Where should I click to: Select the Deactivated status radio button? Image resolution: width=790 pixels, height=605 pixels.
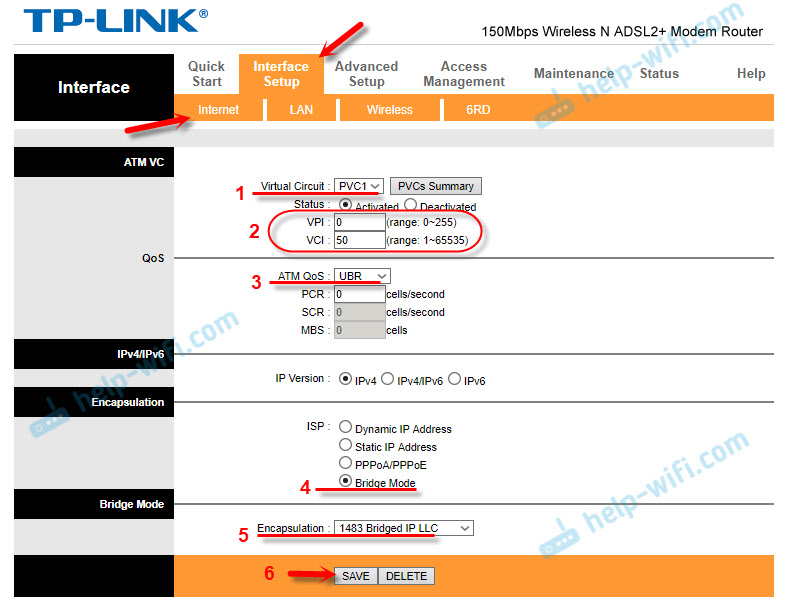click(411, 205)
